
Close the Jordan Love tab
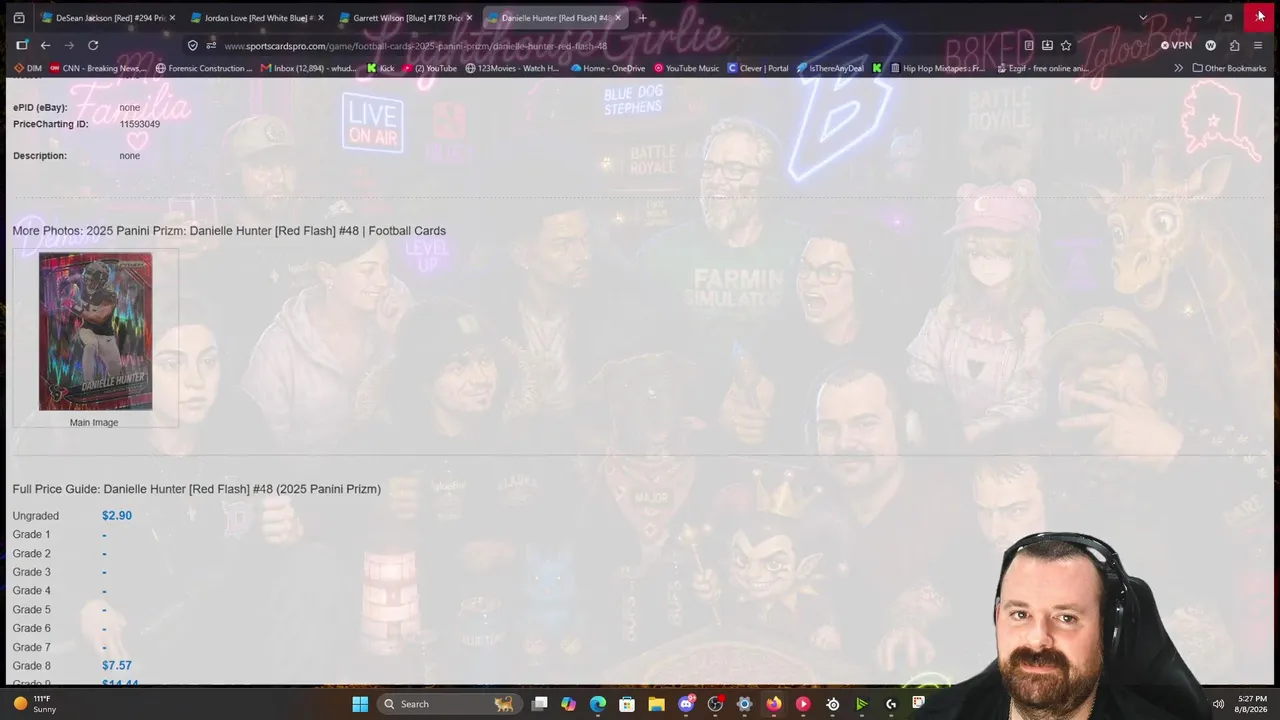pos(321,18)
